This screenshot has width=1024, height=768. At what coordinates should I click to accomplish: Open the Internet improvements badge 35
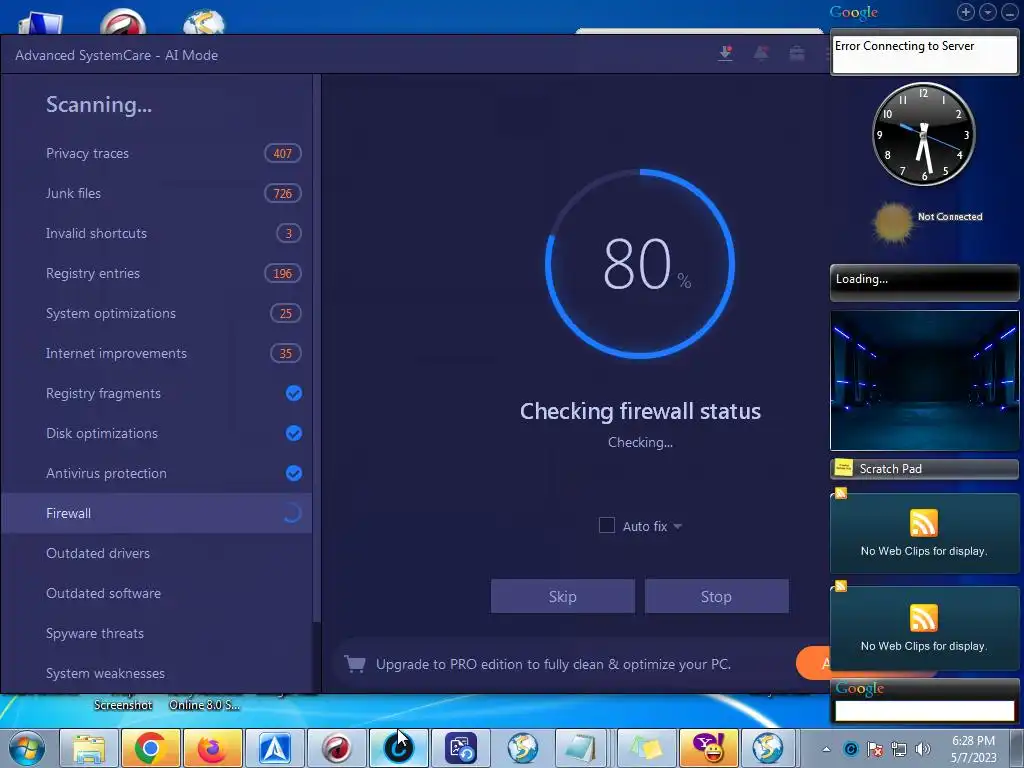[x=286, y=353]
